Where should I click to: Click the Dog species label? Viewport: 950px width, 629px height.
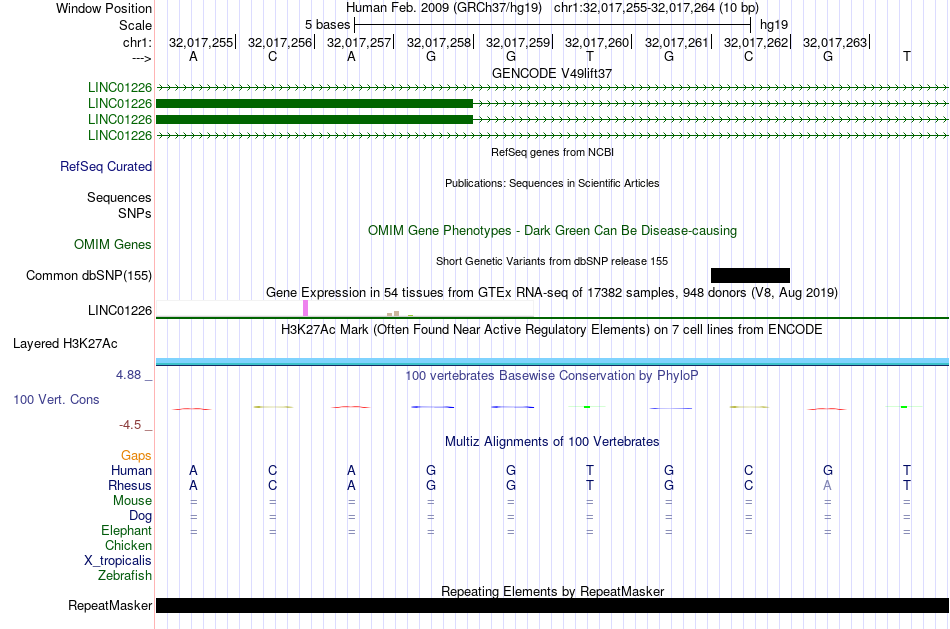[x=140, y=516]
